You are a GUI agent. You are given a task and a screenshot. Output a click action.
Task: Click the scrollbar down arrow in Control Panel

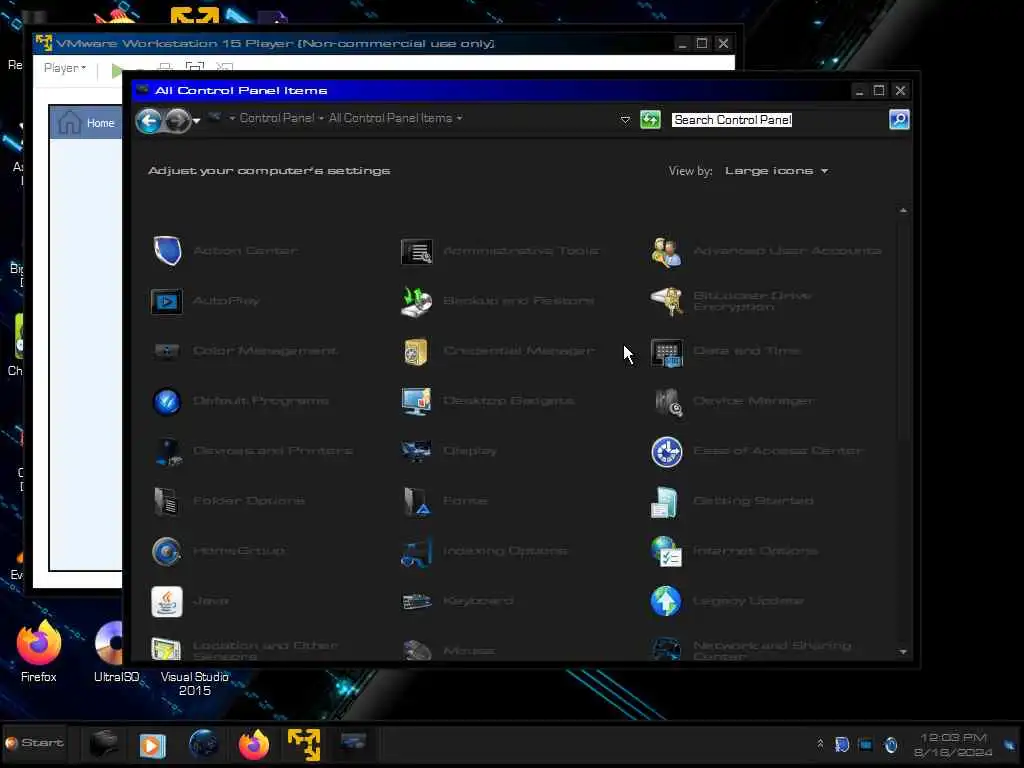tap(903, 652)
